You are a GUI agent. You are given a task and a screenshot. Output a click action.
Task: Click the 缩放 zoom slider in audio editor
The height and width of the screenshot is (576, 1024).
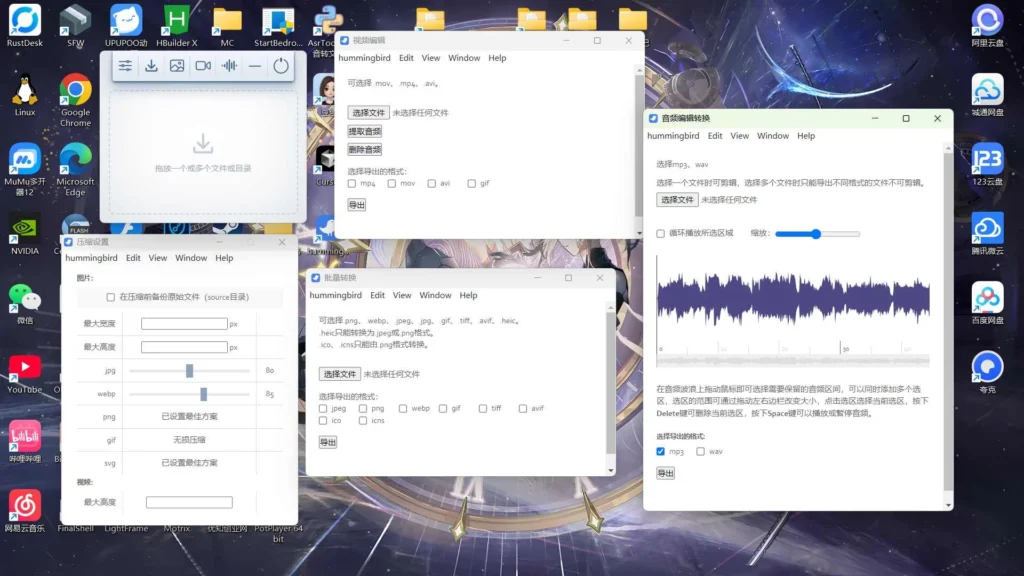pyautogui.click(x=818, y=234)
